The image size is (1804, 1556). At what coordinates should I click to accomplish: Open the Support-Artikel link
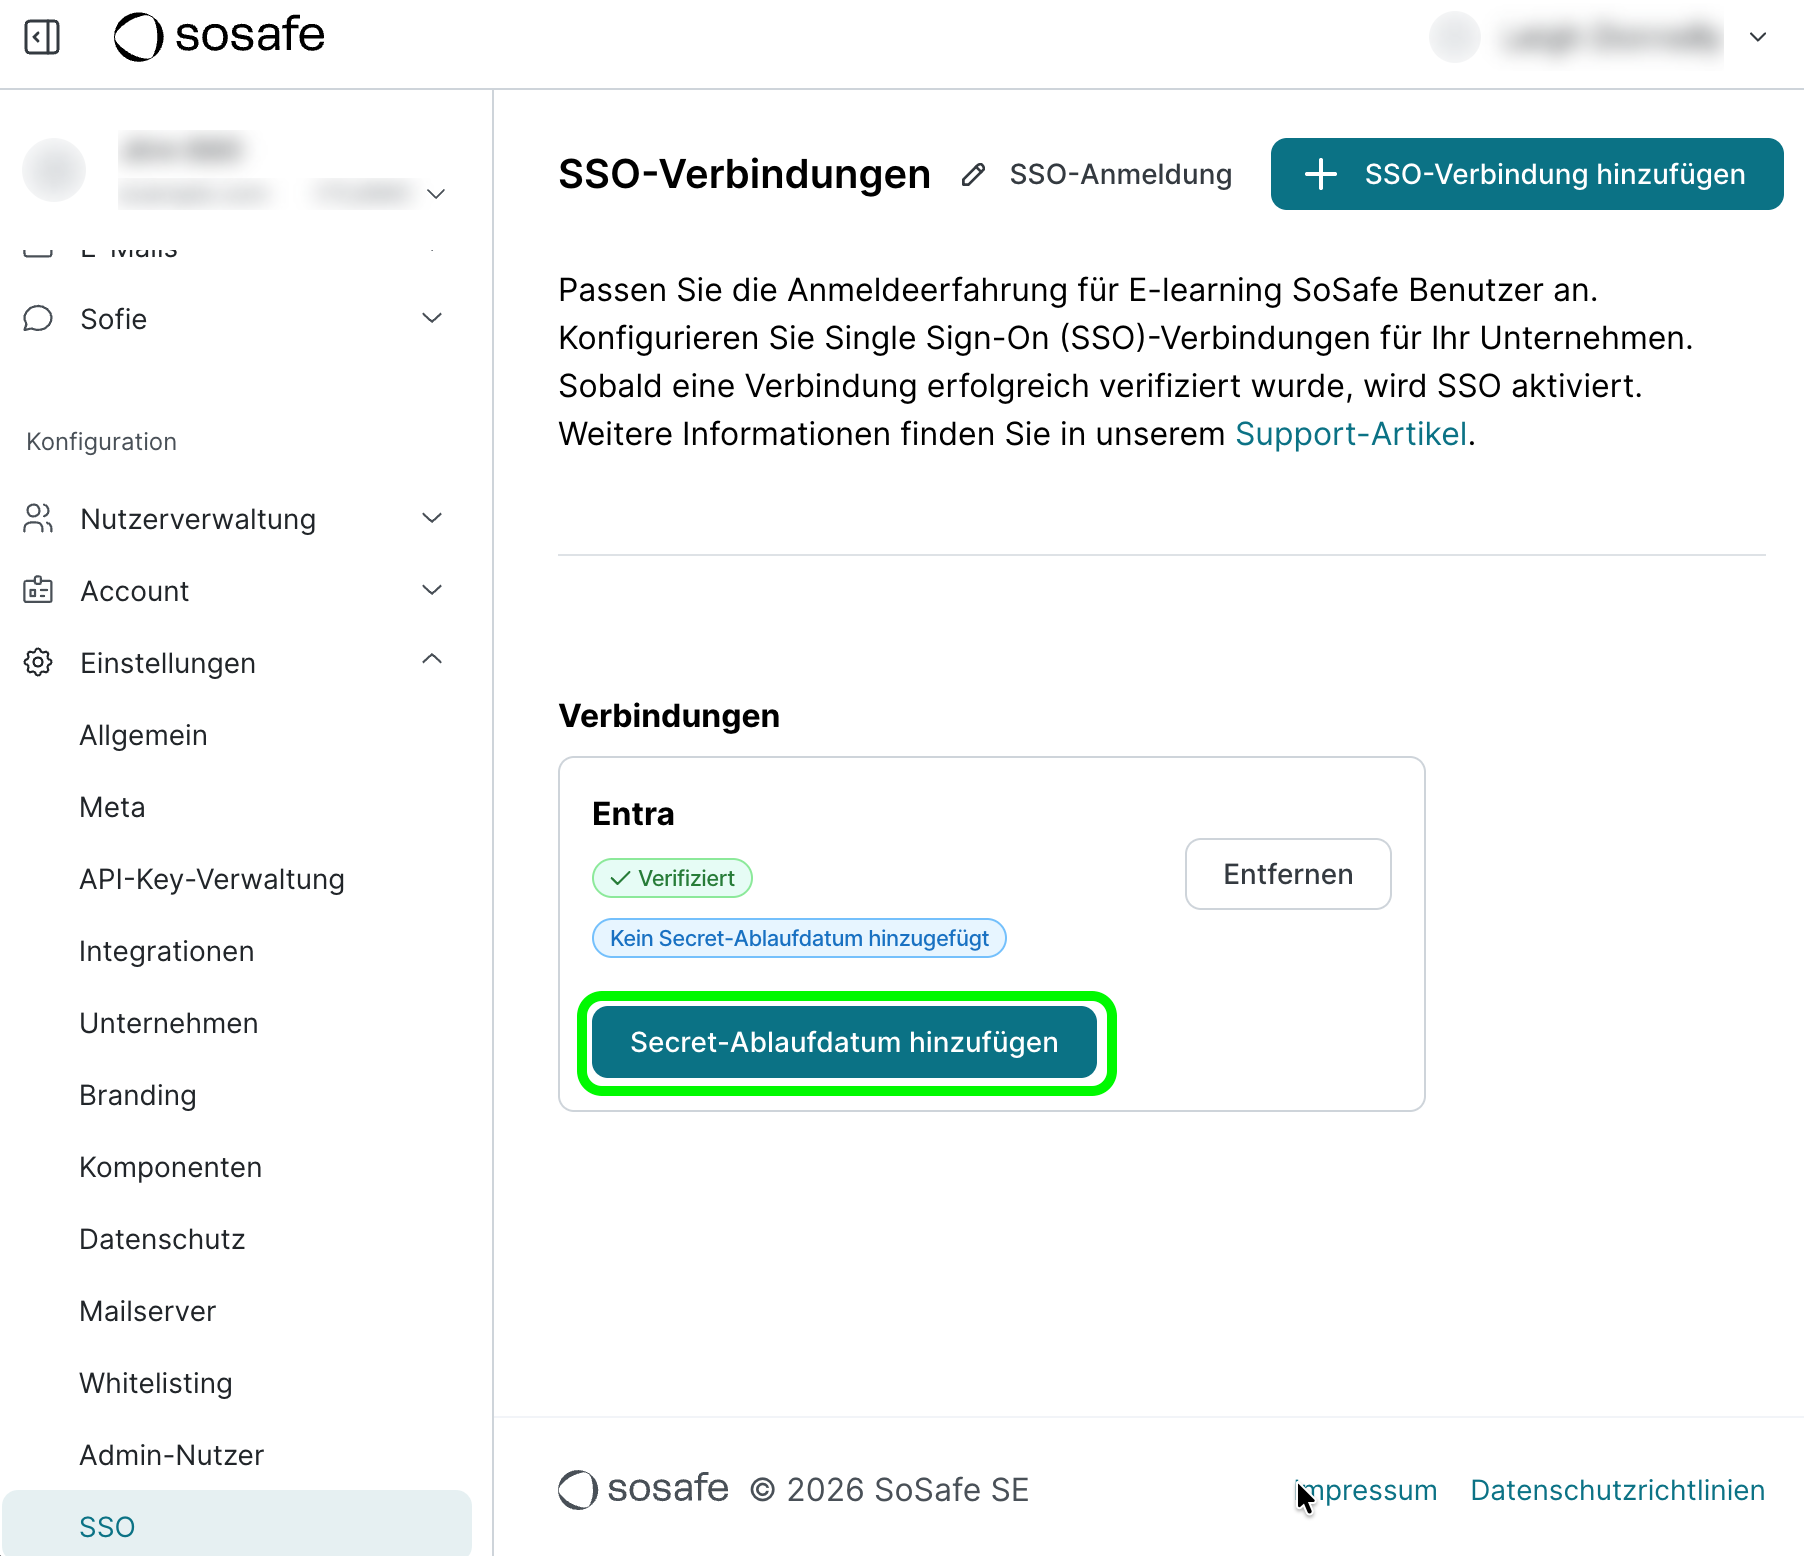(1351, 434)
